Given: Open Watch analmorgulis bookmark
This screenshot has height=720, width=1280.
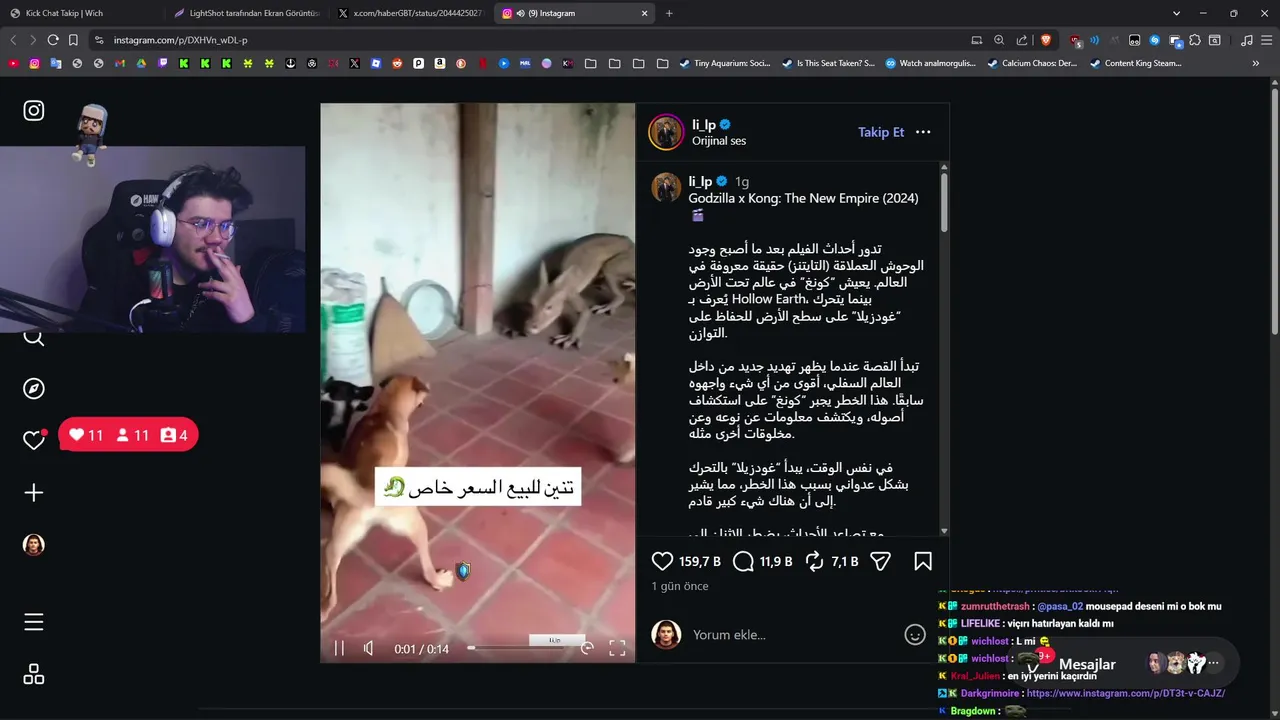Looking at the screenshot, I should coord(930,63).
